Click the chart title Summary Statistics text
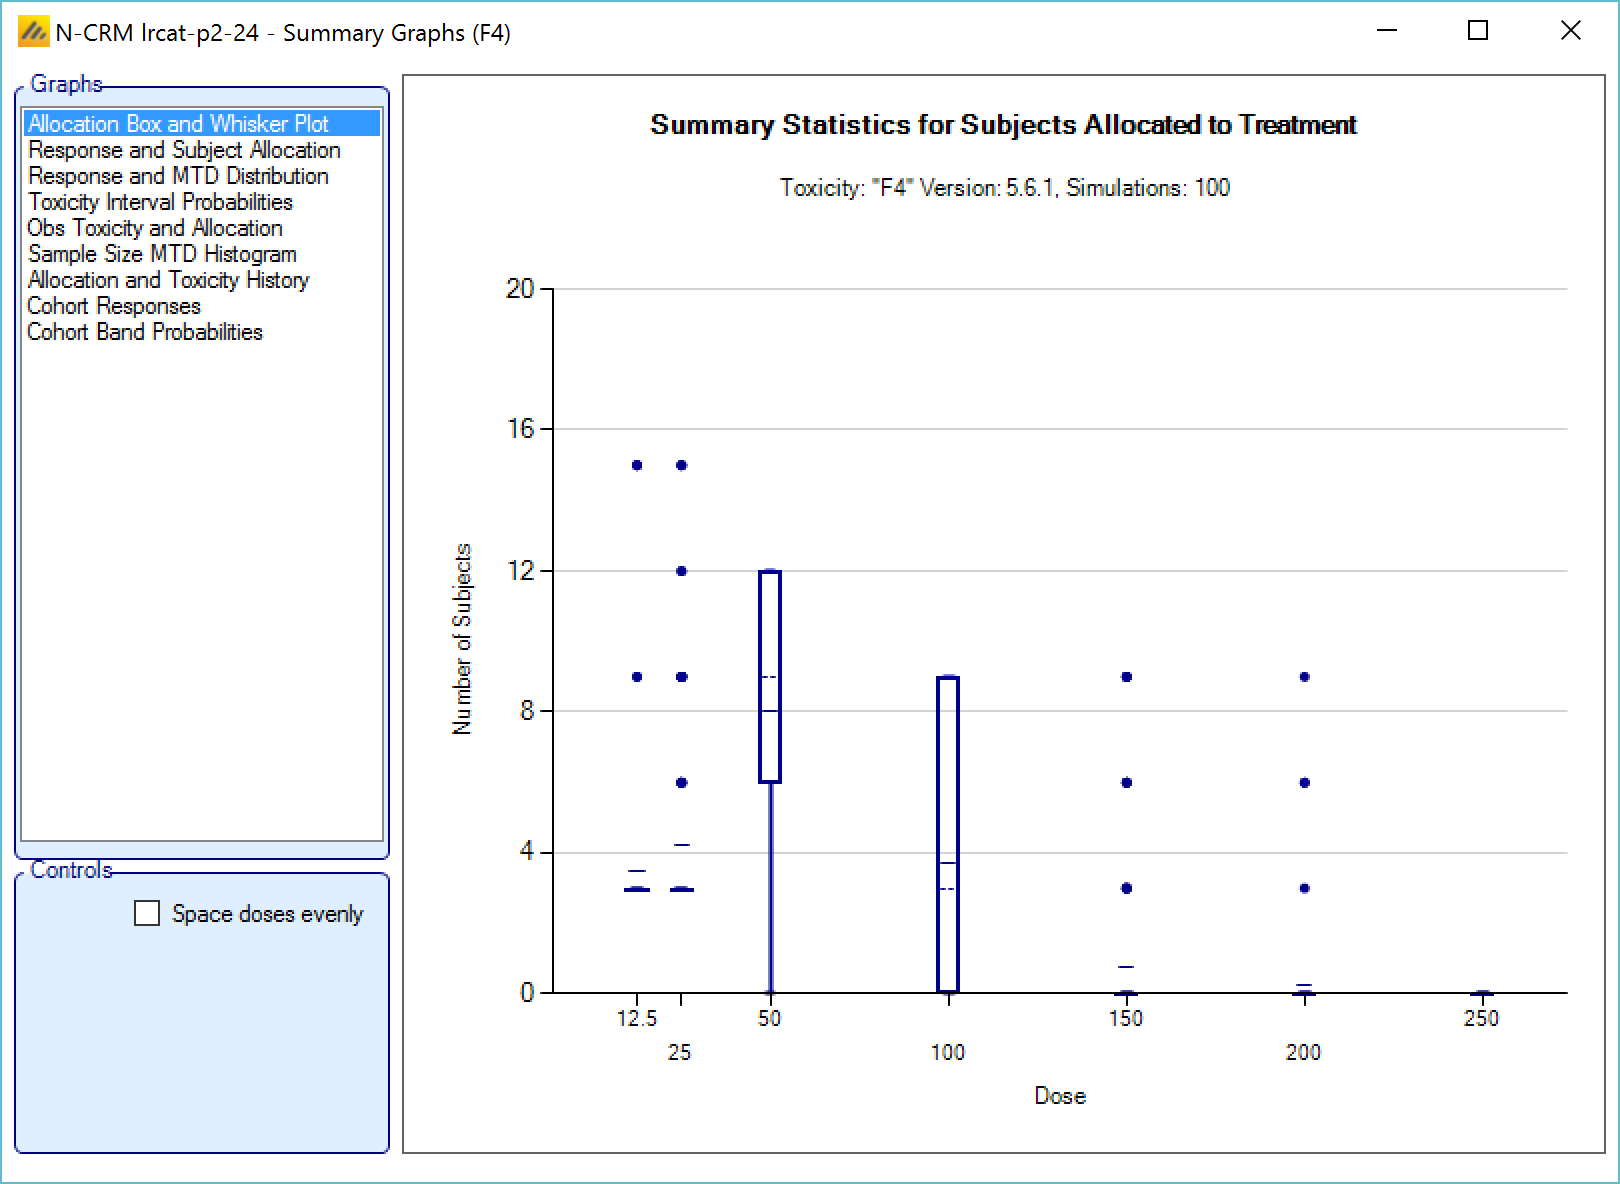Viewport: 1620px width, 1184px height. 1003,125
